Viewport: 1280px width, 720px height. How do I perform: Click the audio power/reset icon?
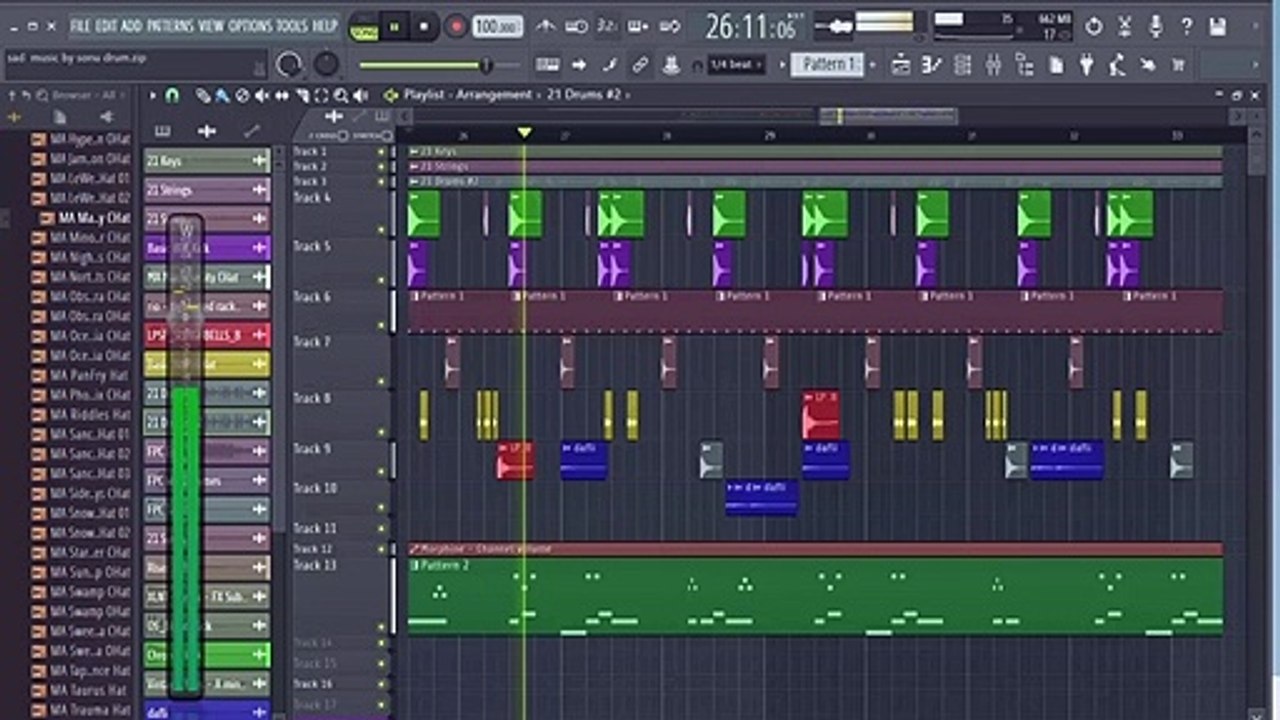pyautogui.click(x=1094, y=27)
